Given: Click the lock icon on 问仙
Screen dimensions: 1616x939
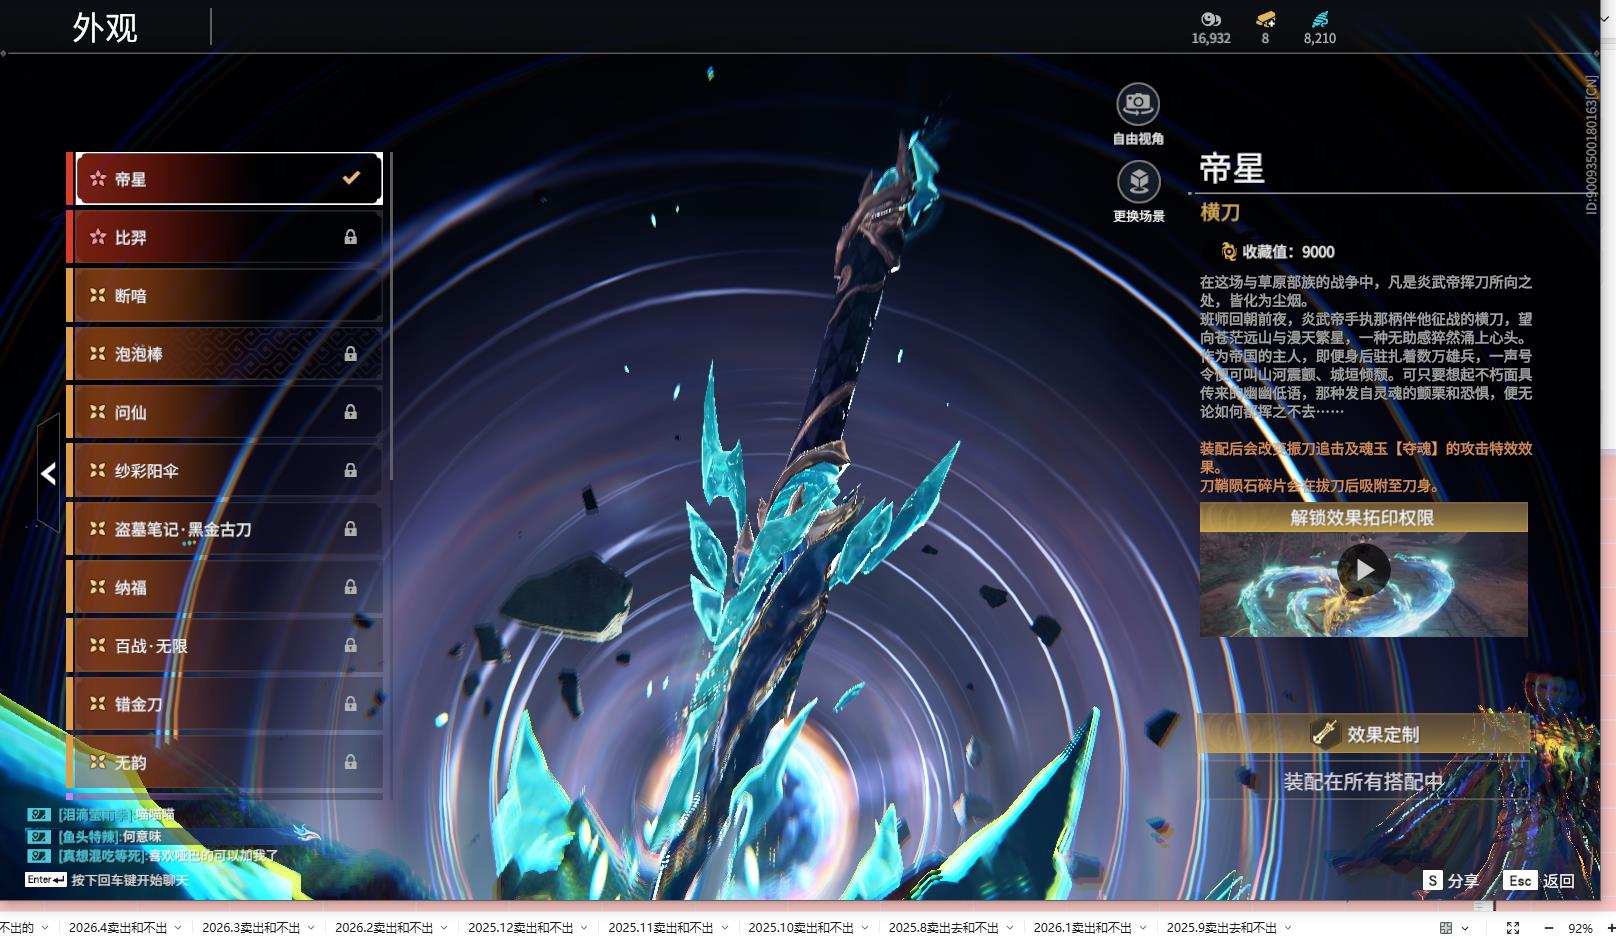Looking at the screenshot, I should tap(351, 412).
